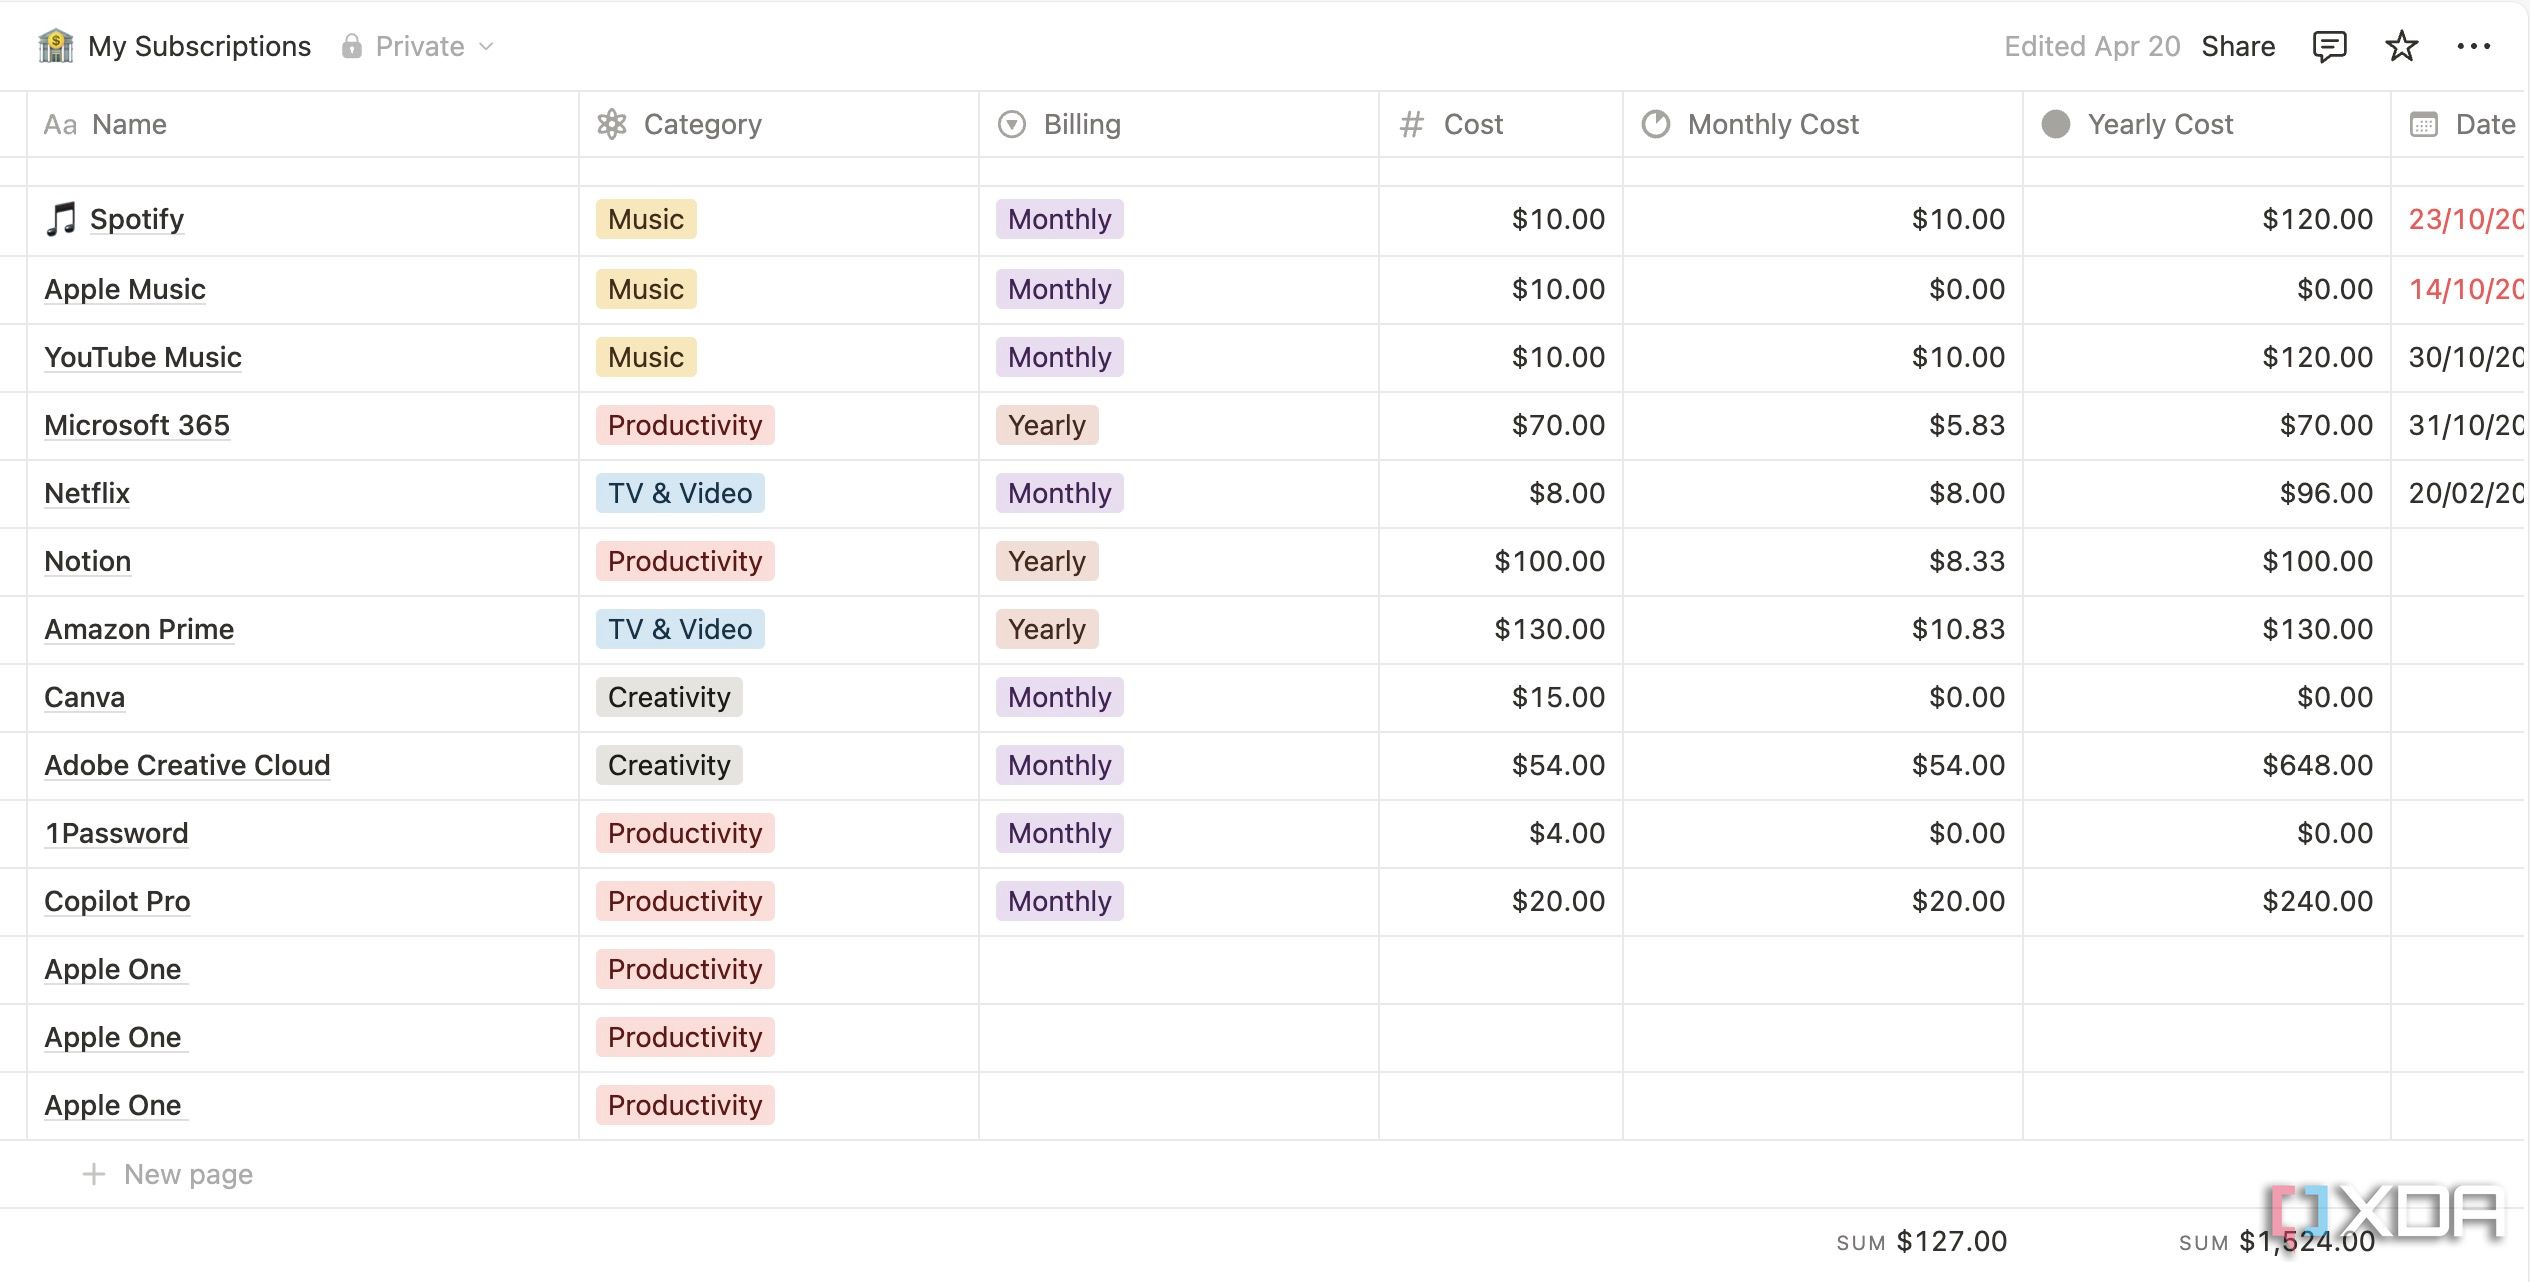Click the calendar icon in the Date header

click(x=2424, y=124)
